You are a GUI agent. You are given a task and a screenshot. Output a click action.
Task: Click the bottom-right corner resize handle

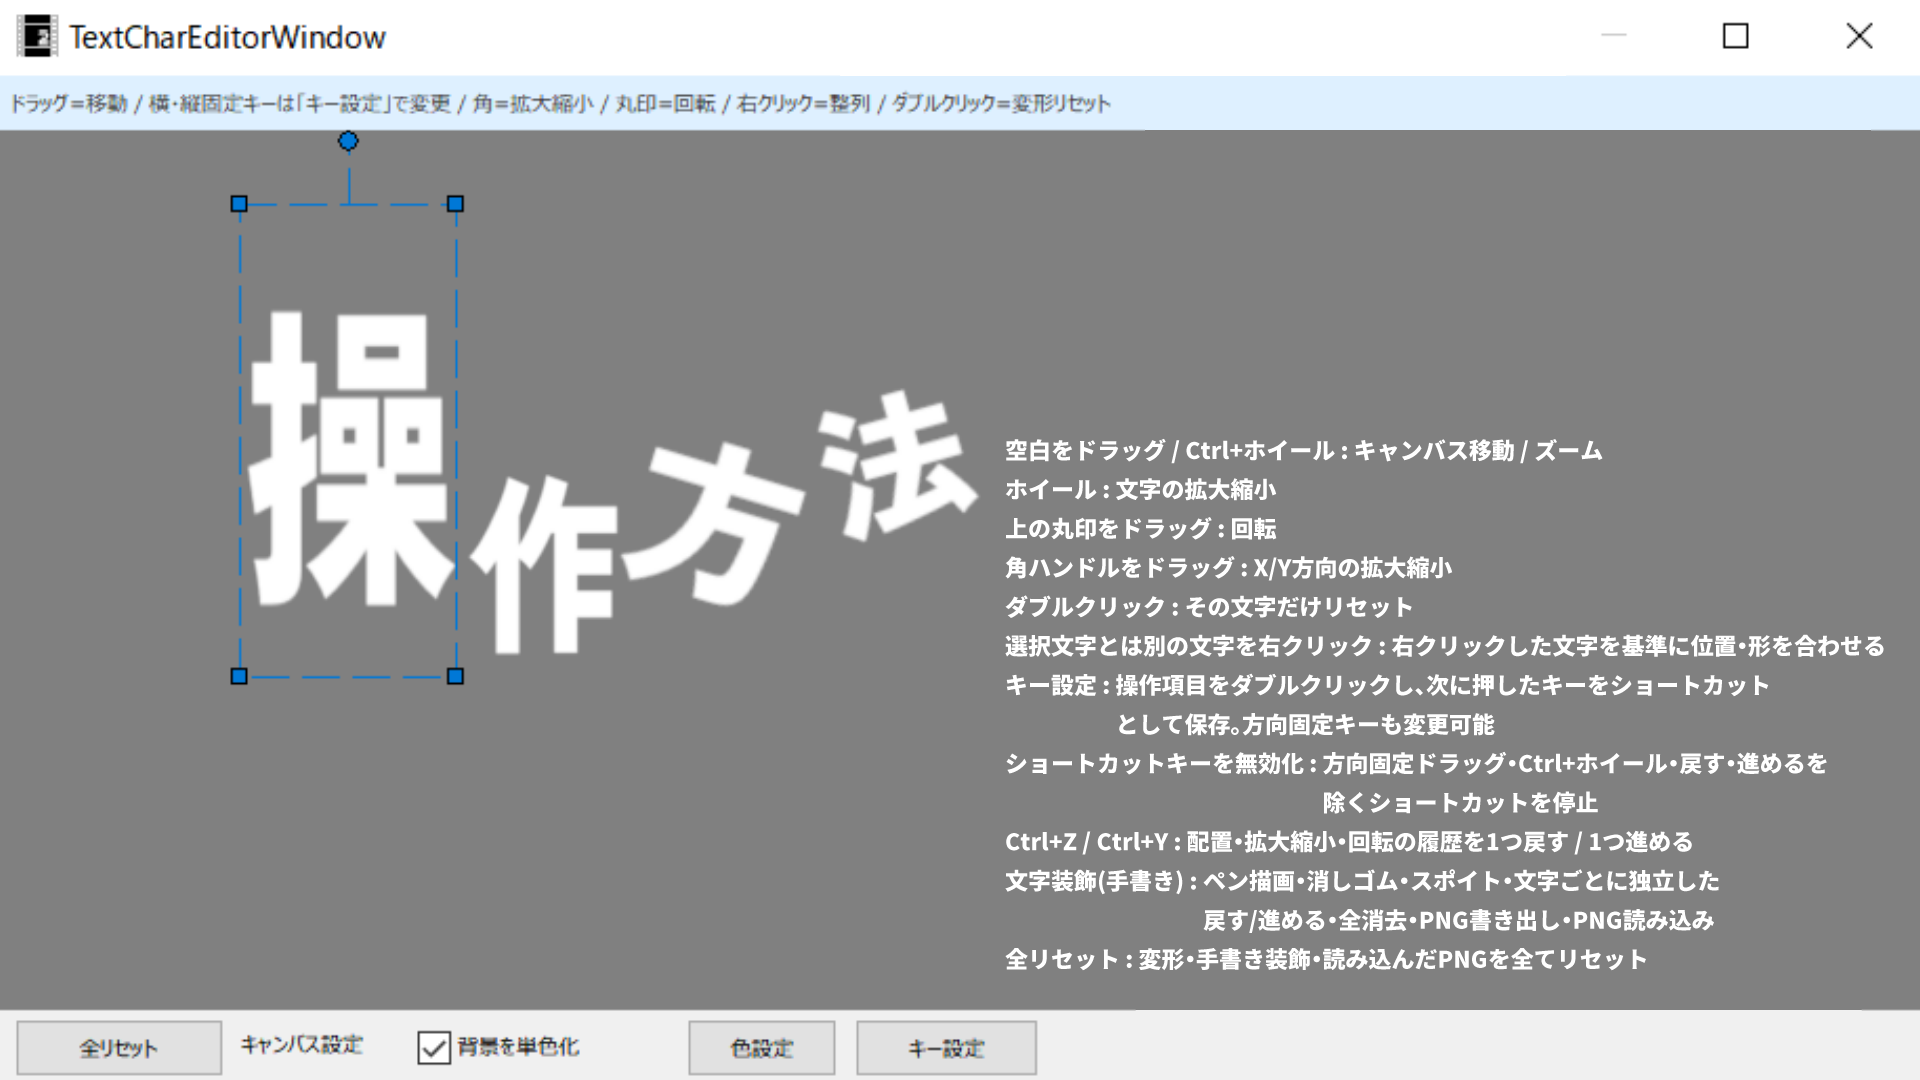(455, 676)
